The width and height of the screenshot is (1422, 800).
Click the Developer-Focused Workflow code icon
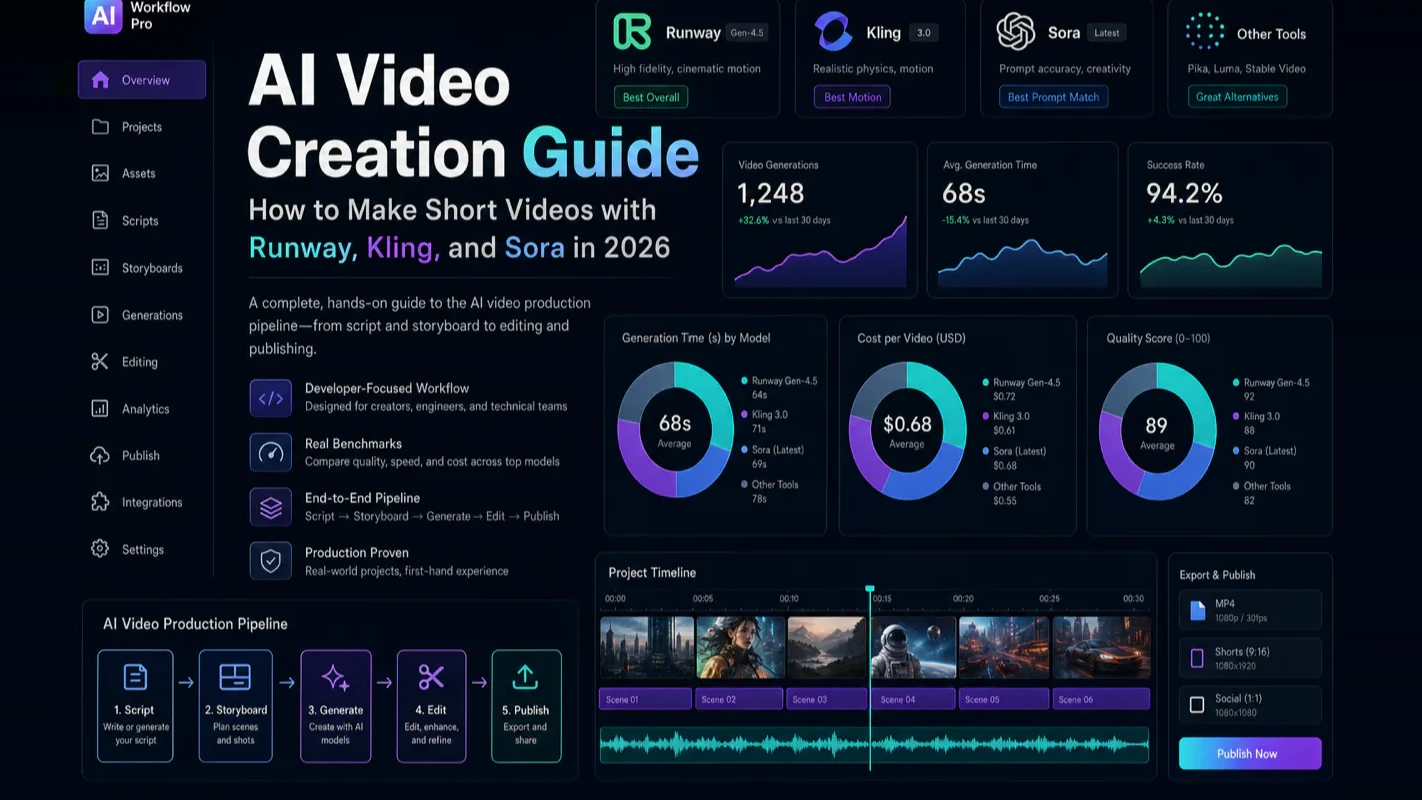tap(270, 398)
